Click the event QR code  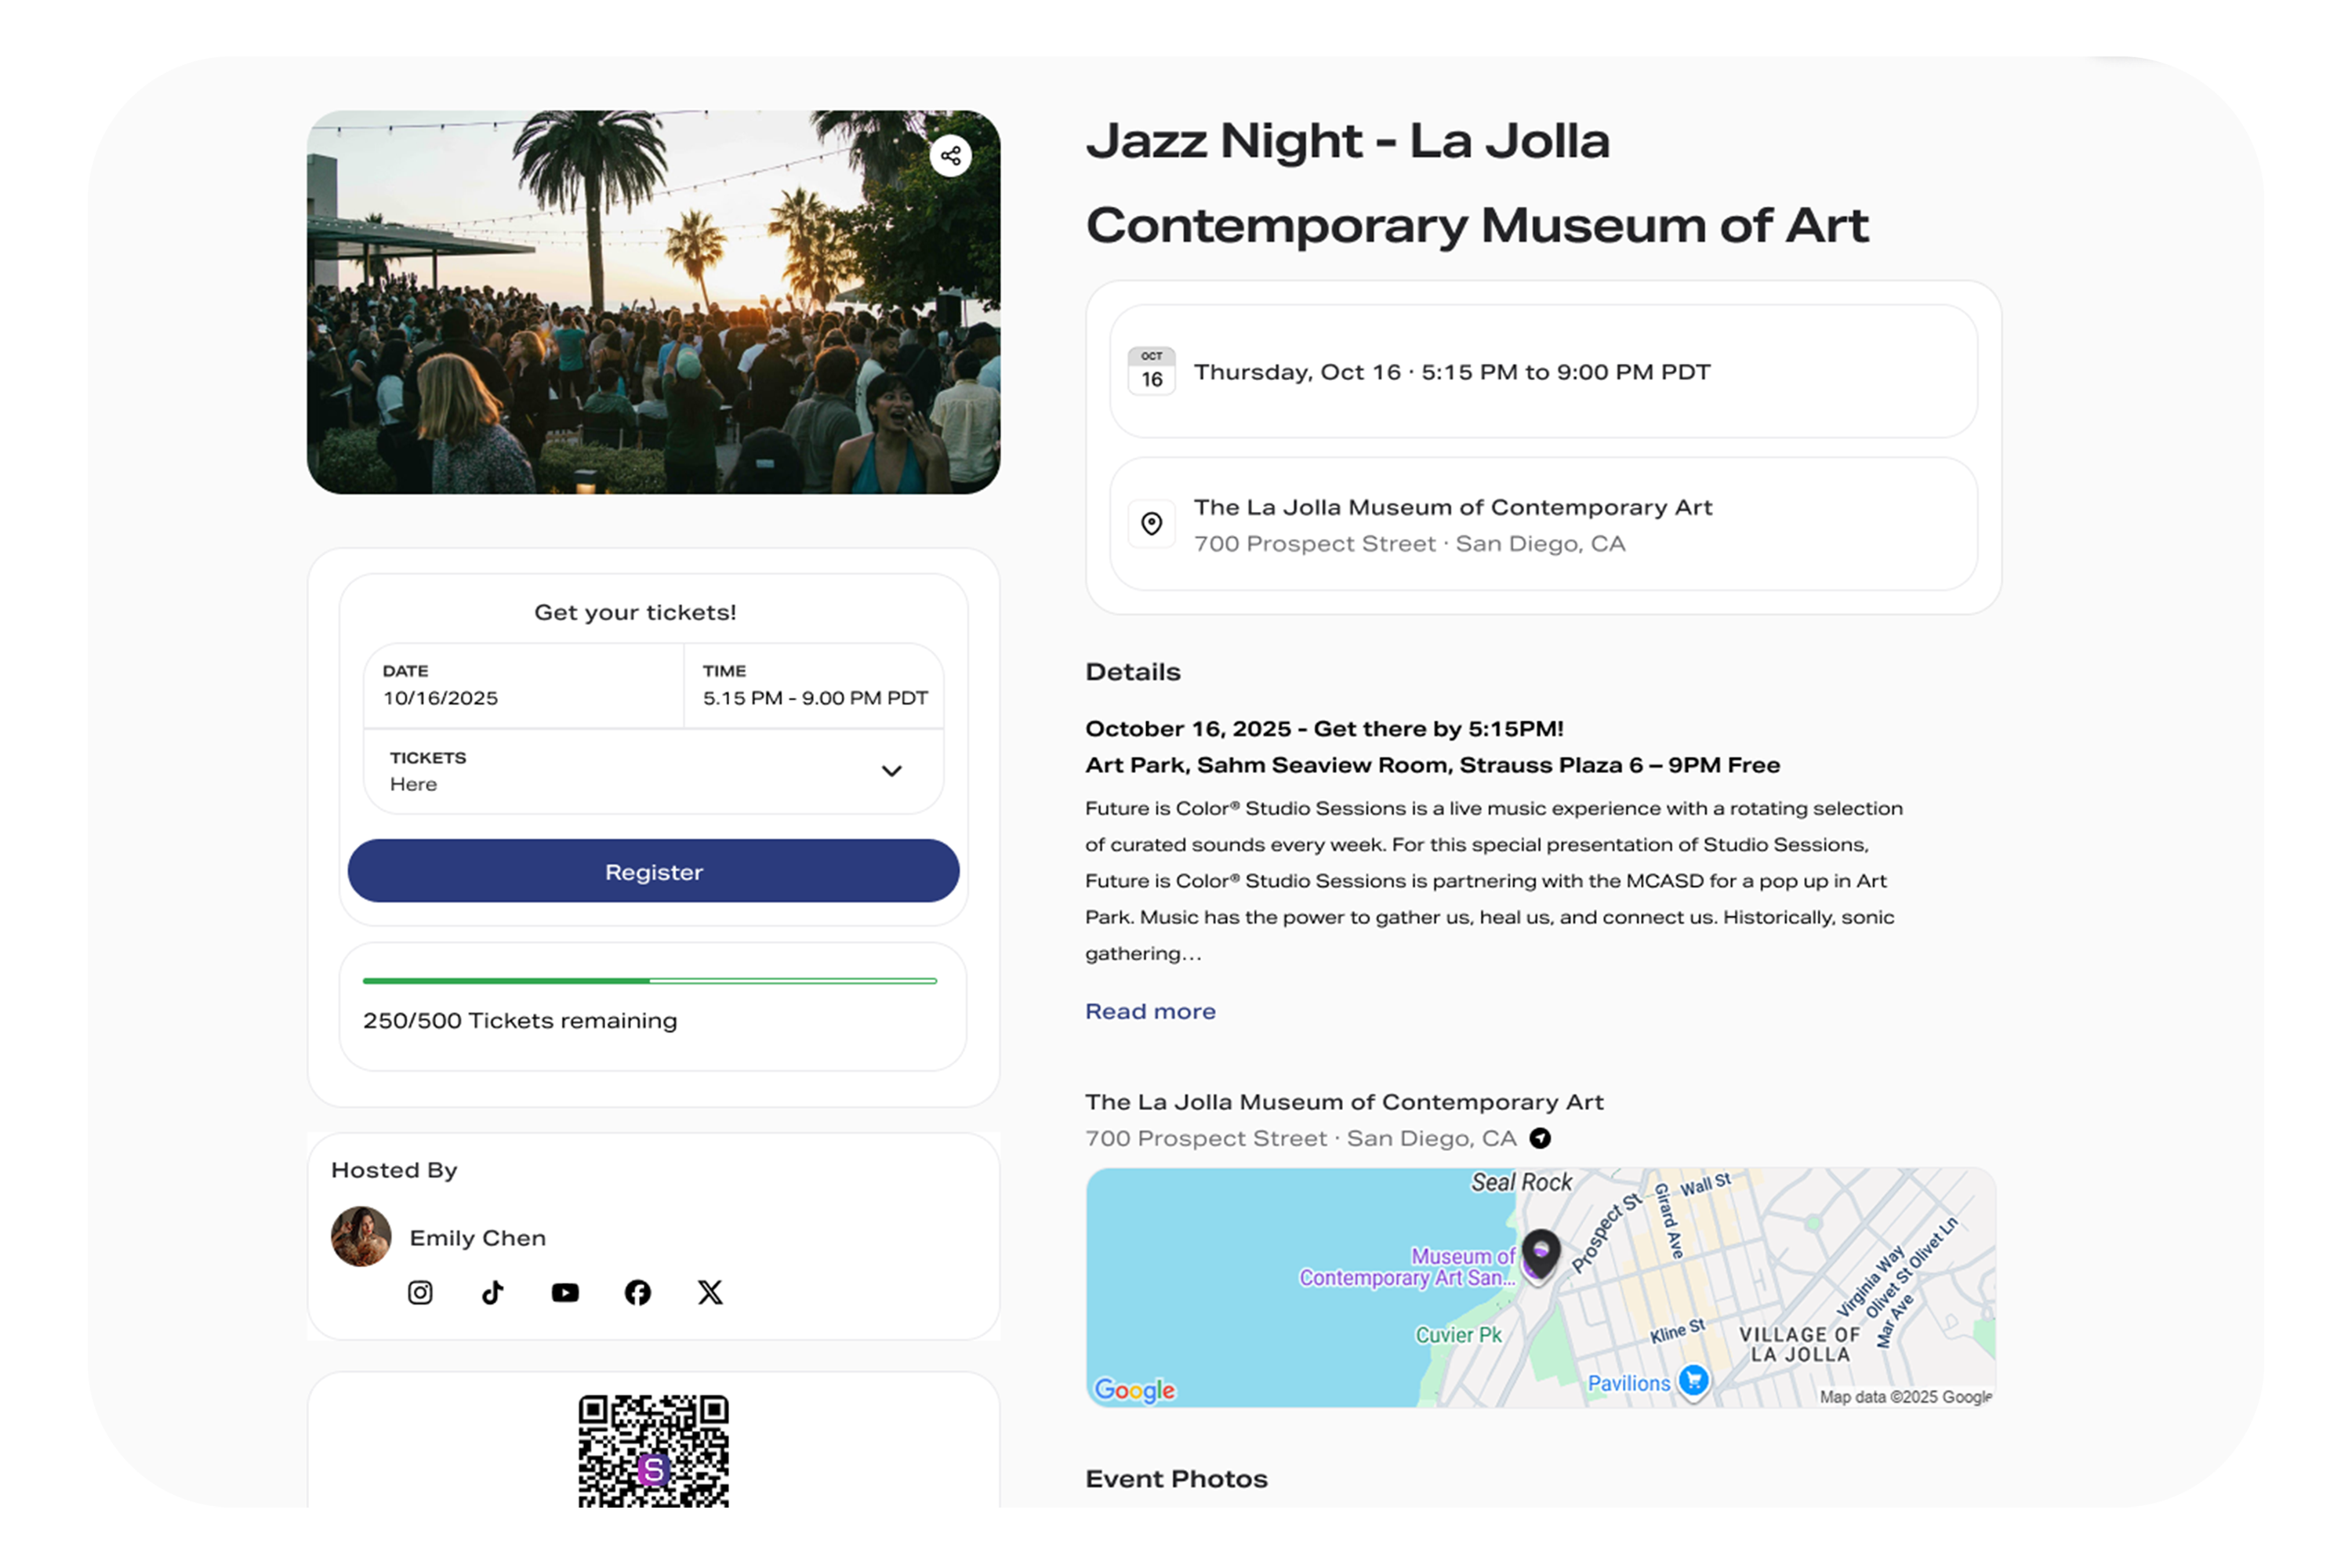pos(653,1450)
